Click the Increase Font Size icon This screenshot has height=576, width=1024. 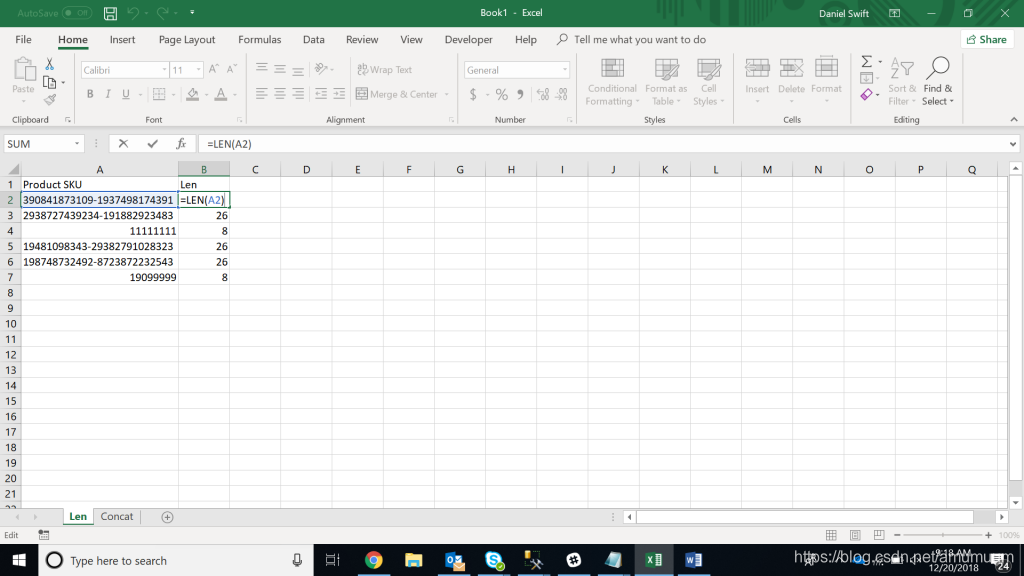(214, 70)
